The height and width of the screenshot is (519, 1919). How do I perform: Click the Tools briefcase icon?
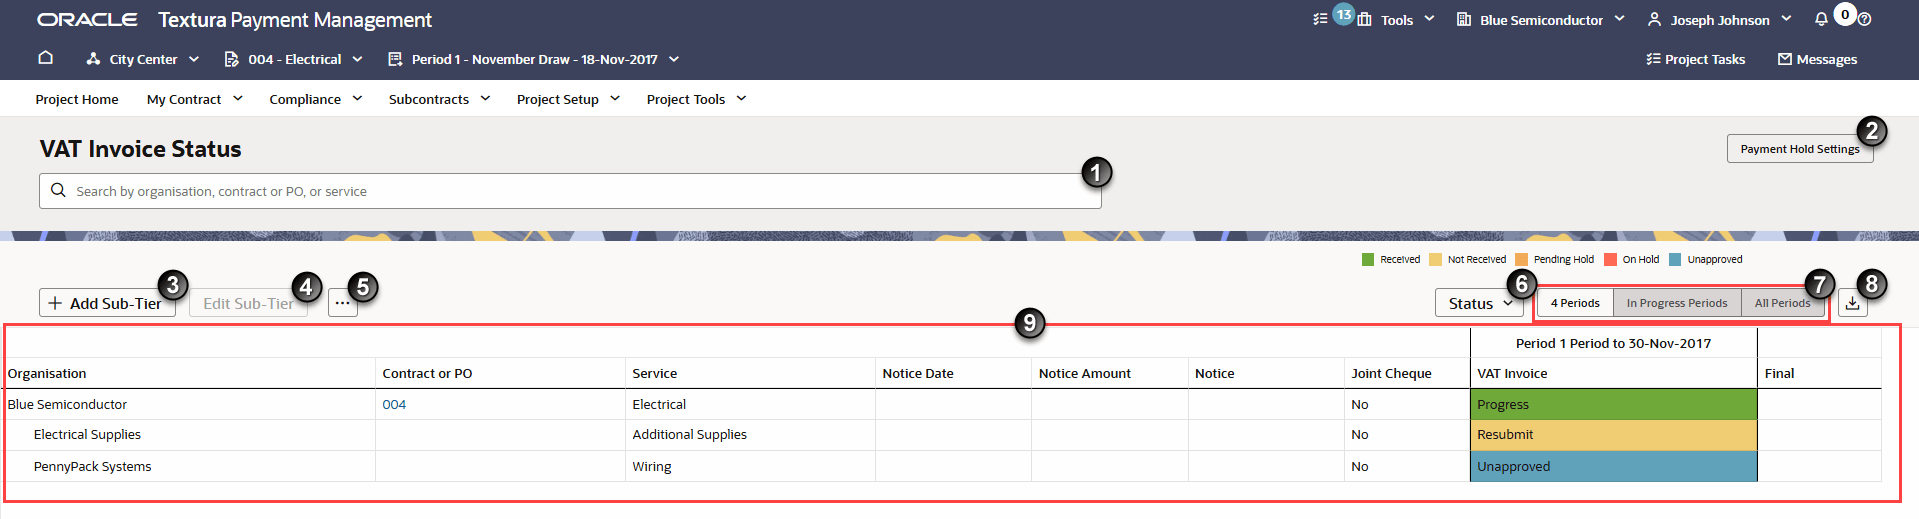(1364, 19)
